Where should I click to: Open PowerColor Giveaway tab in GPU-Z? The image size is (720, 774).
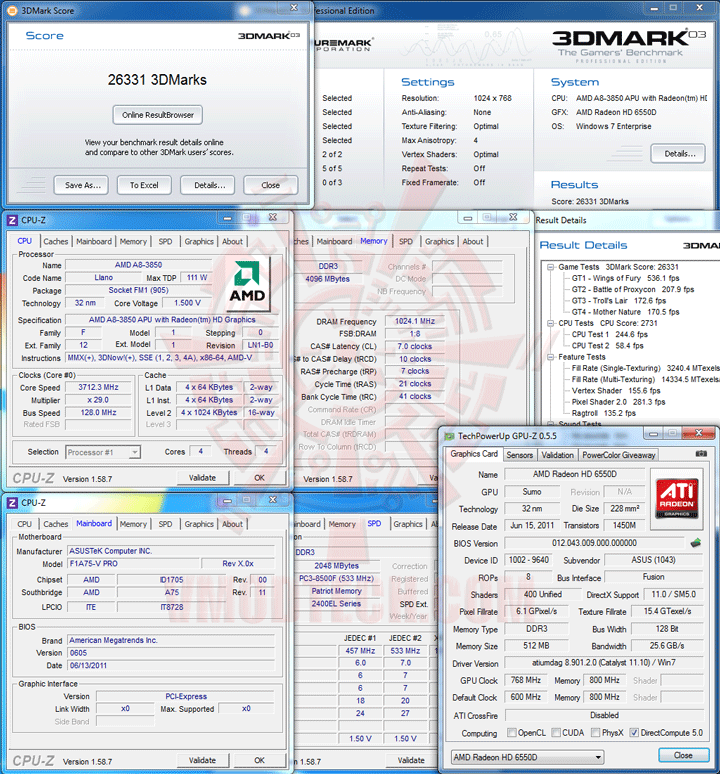pyautogui.click(x=618, y=455)
